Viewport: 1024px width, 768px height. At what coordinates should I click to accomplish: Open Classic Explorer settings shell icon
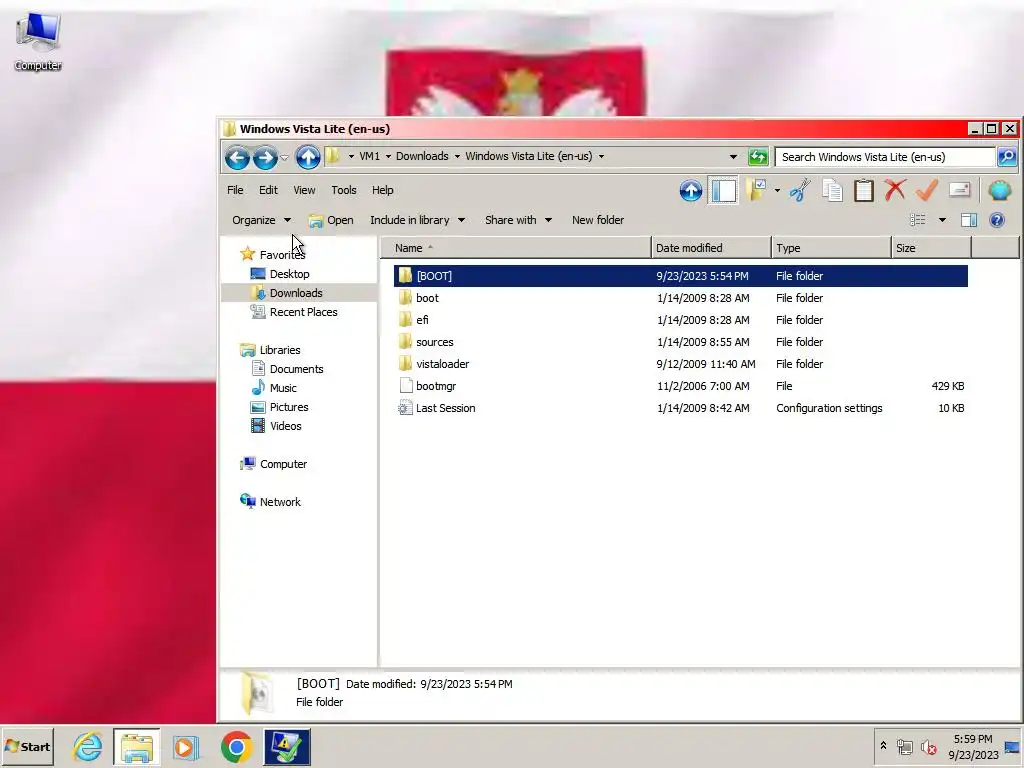tap(1000, 191)
